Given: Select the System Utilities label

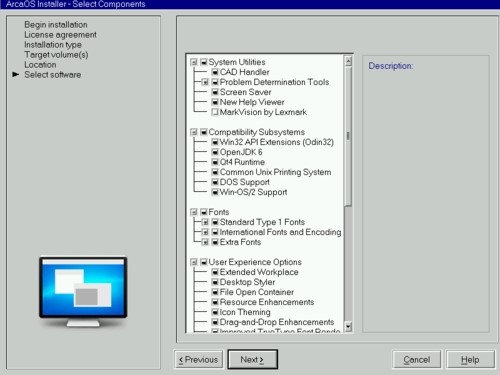Looking at the screenshot, I should (237, 62).
